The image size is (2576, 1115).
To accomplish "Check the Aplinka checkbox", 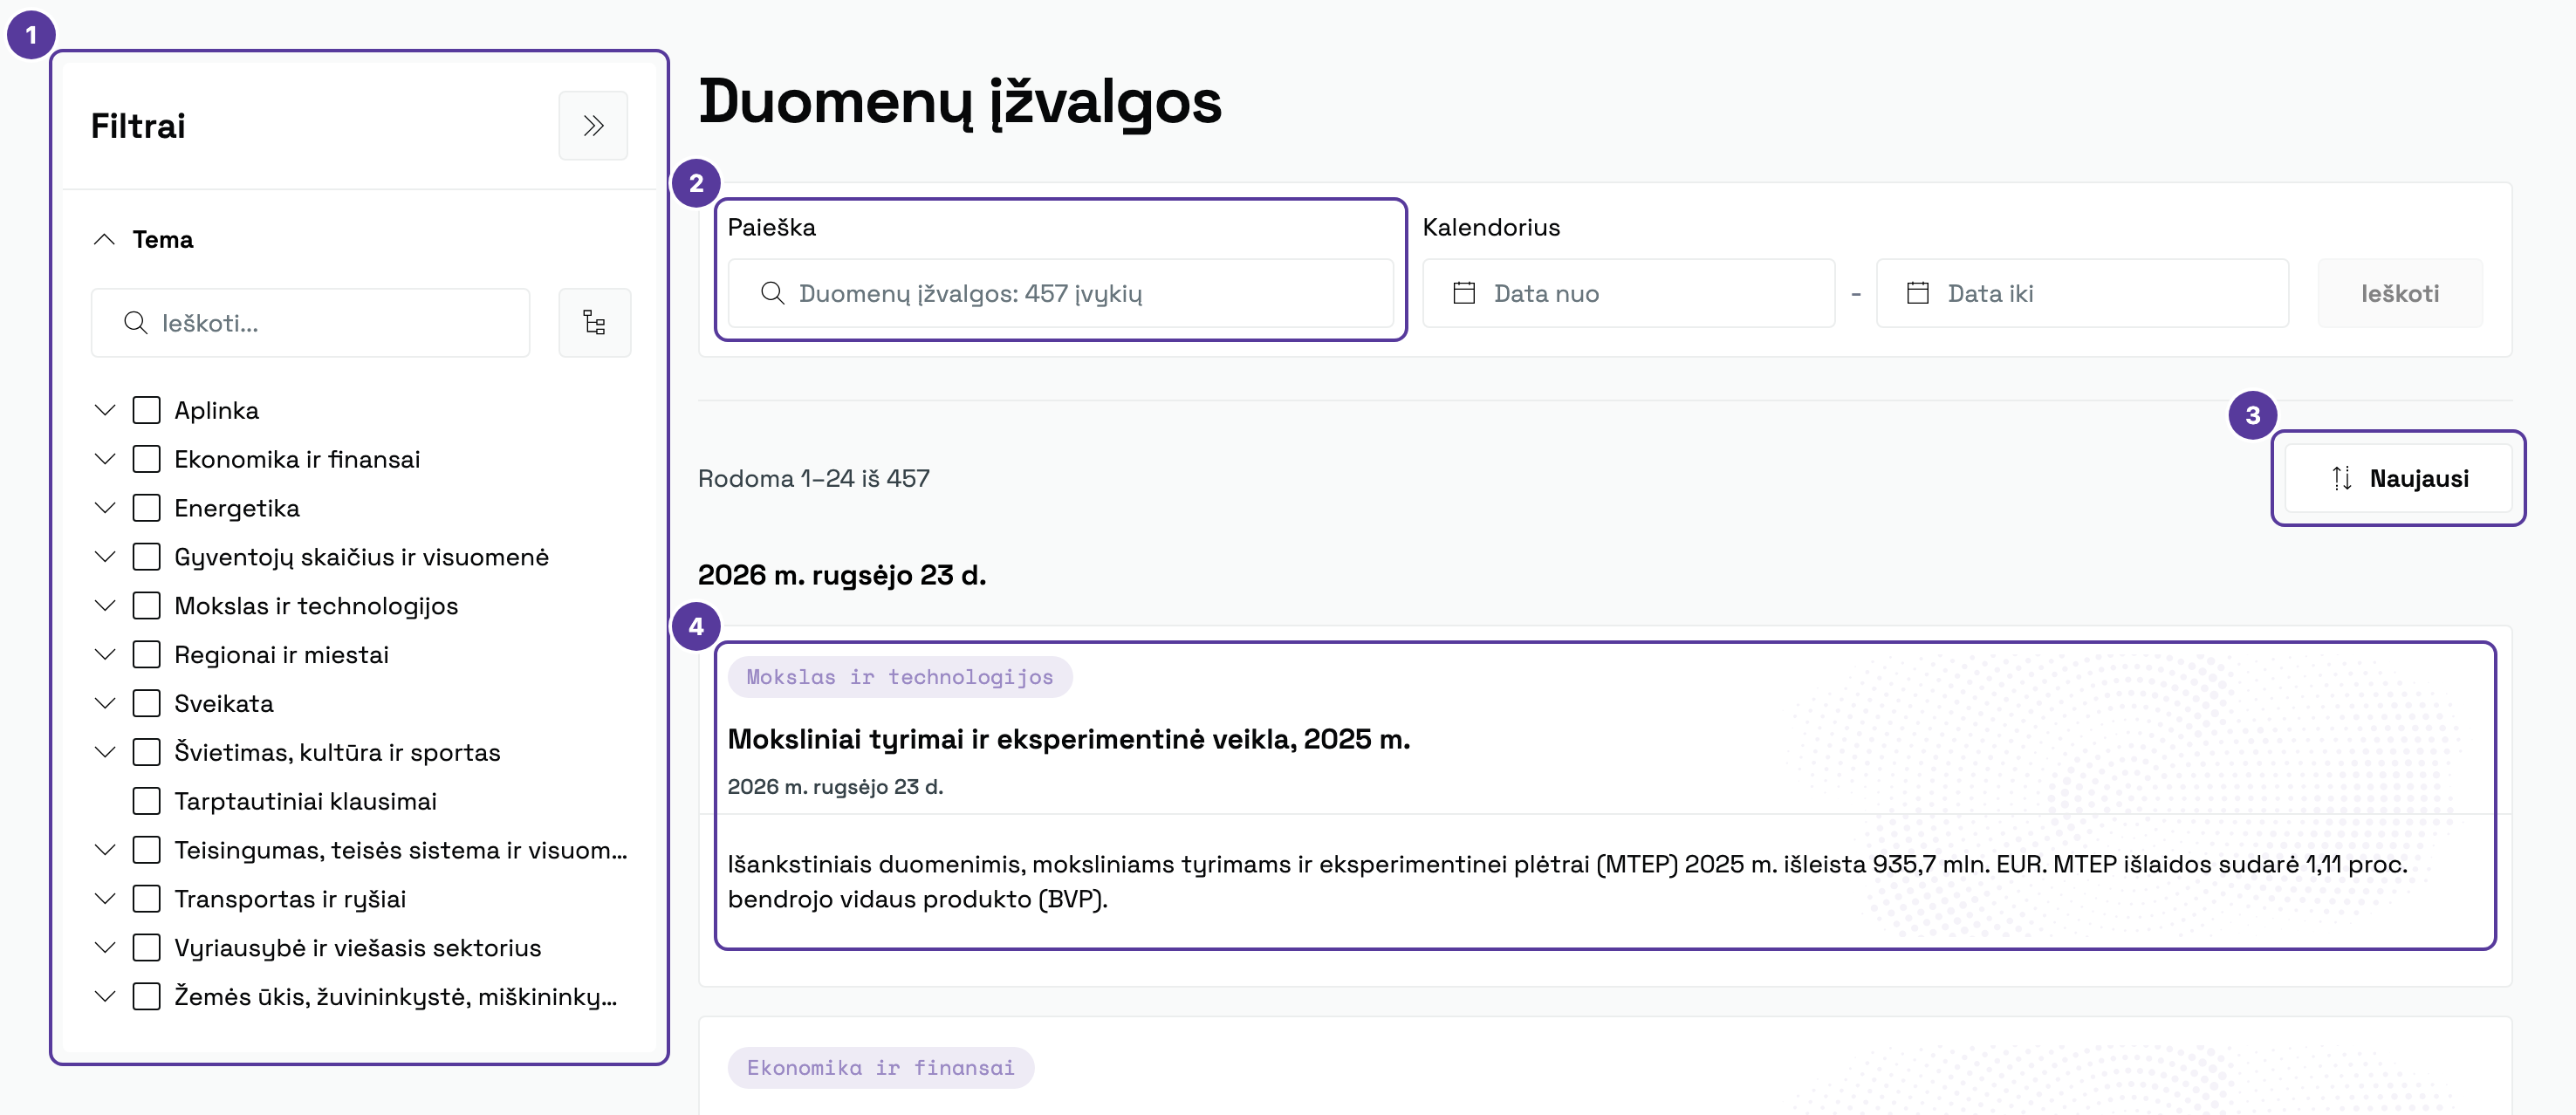I will tap(147, 410).
